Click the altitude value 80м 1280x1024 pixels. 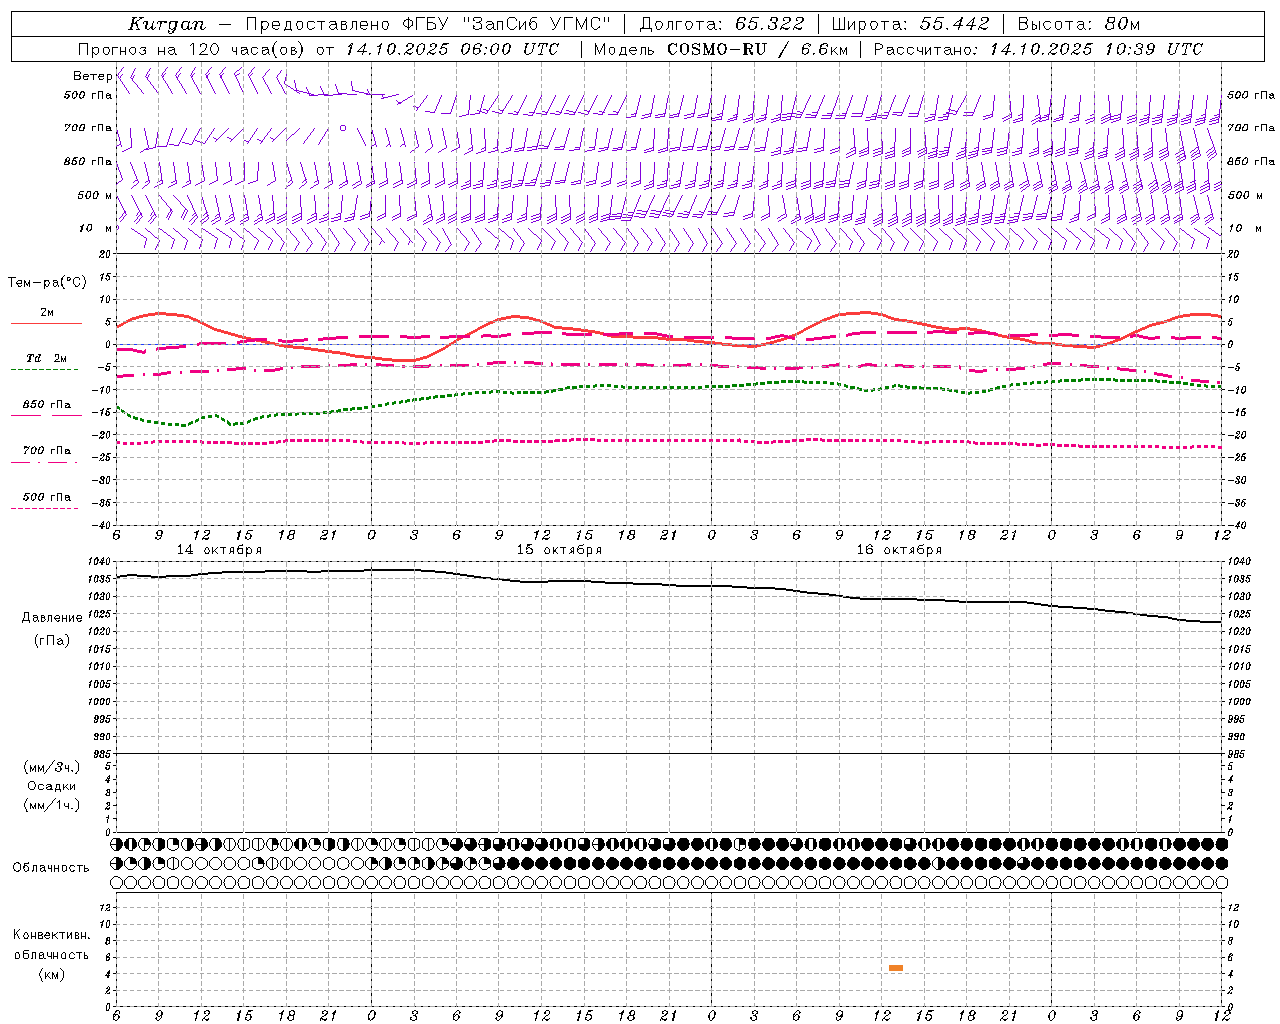(x=1123, y=24)
